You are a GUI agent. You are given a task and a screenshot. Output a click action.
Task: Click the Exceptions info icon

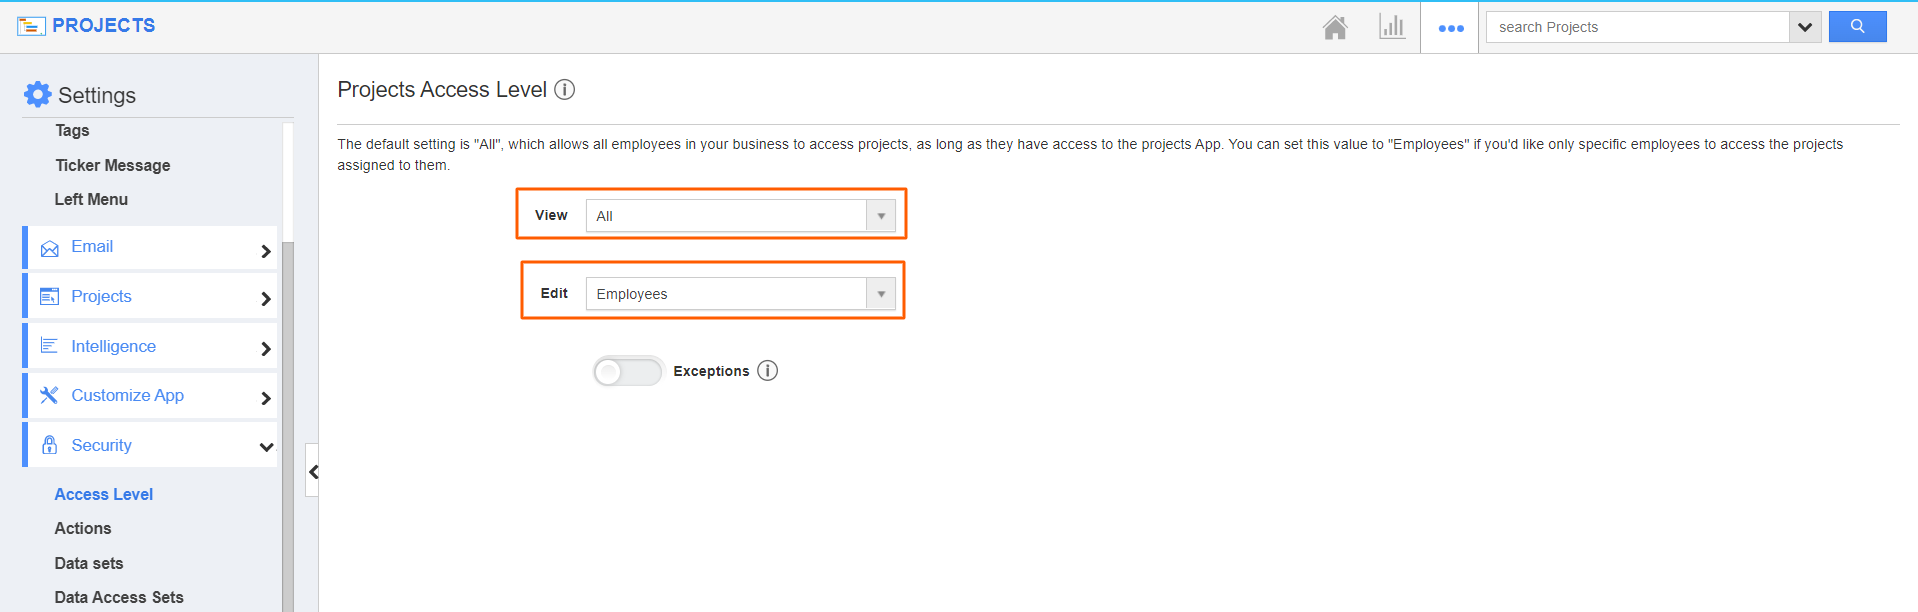(767, 371)
